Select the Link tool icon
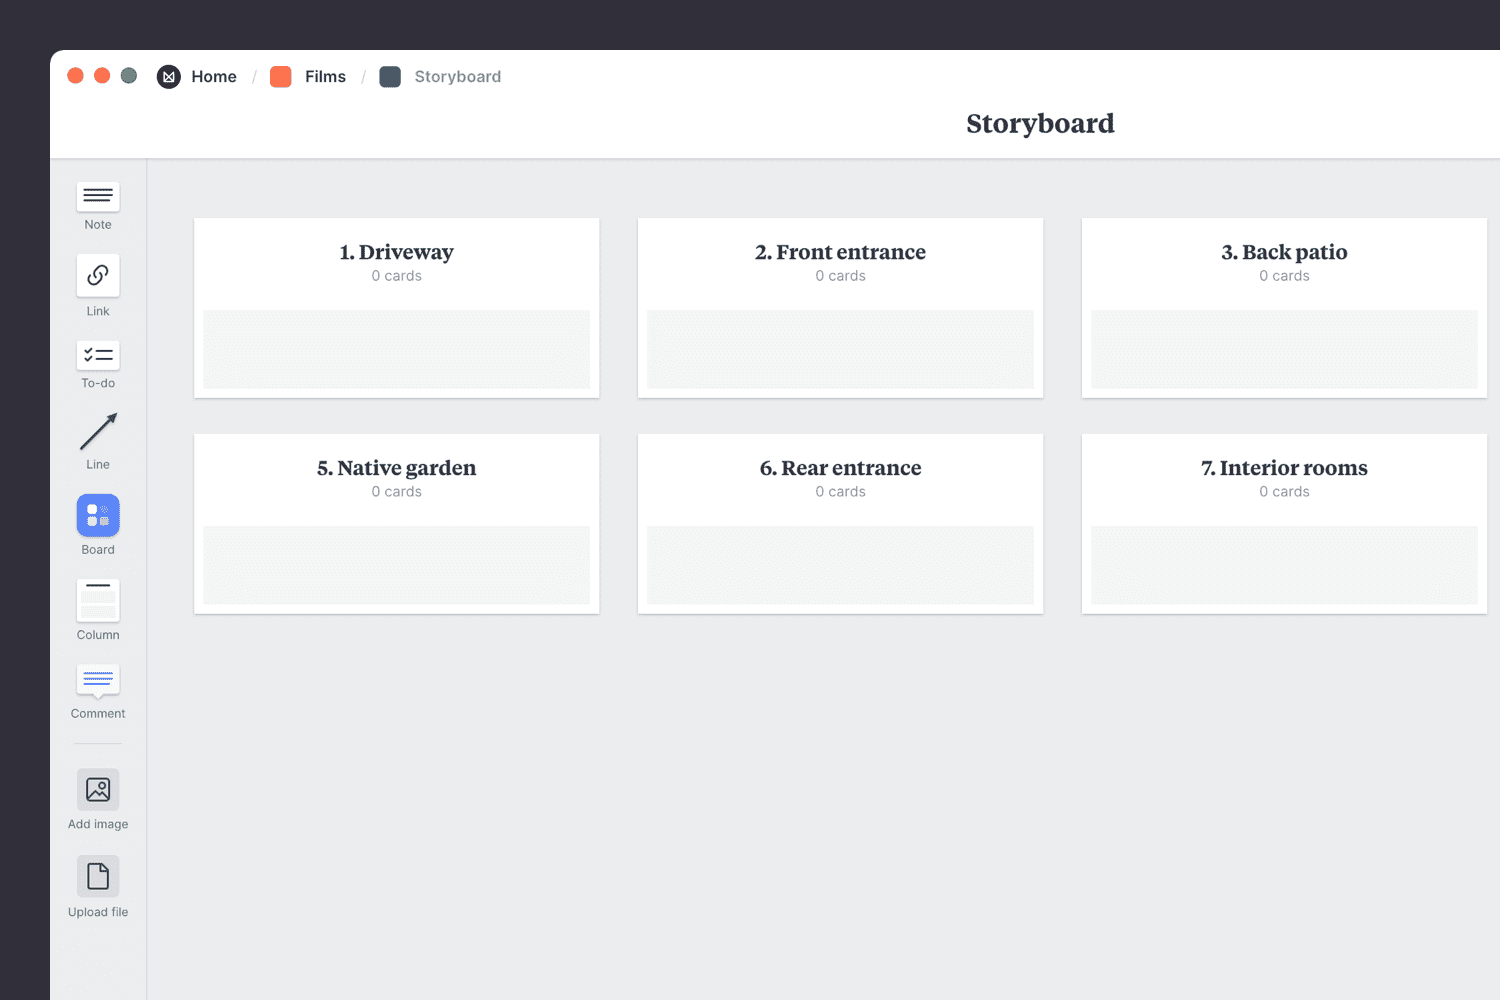The image size is (1500, 1000). point(98,275)
